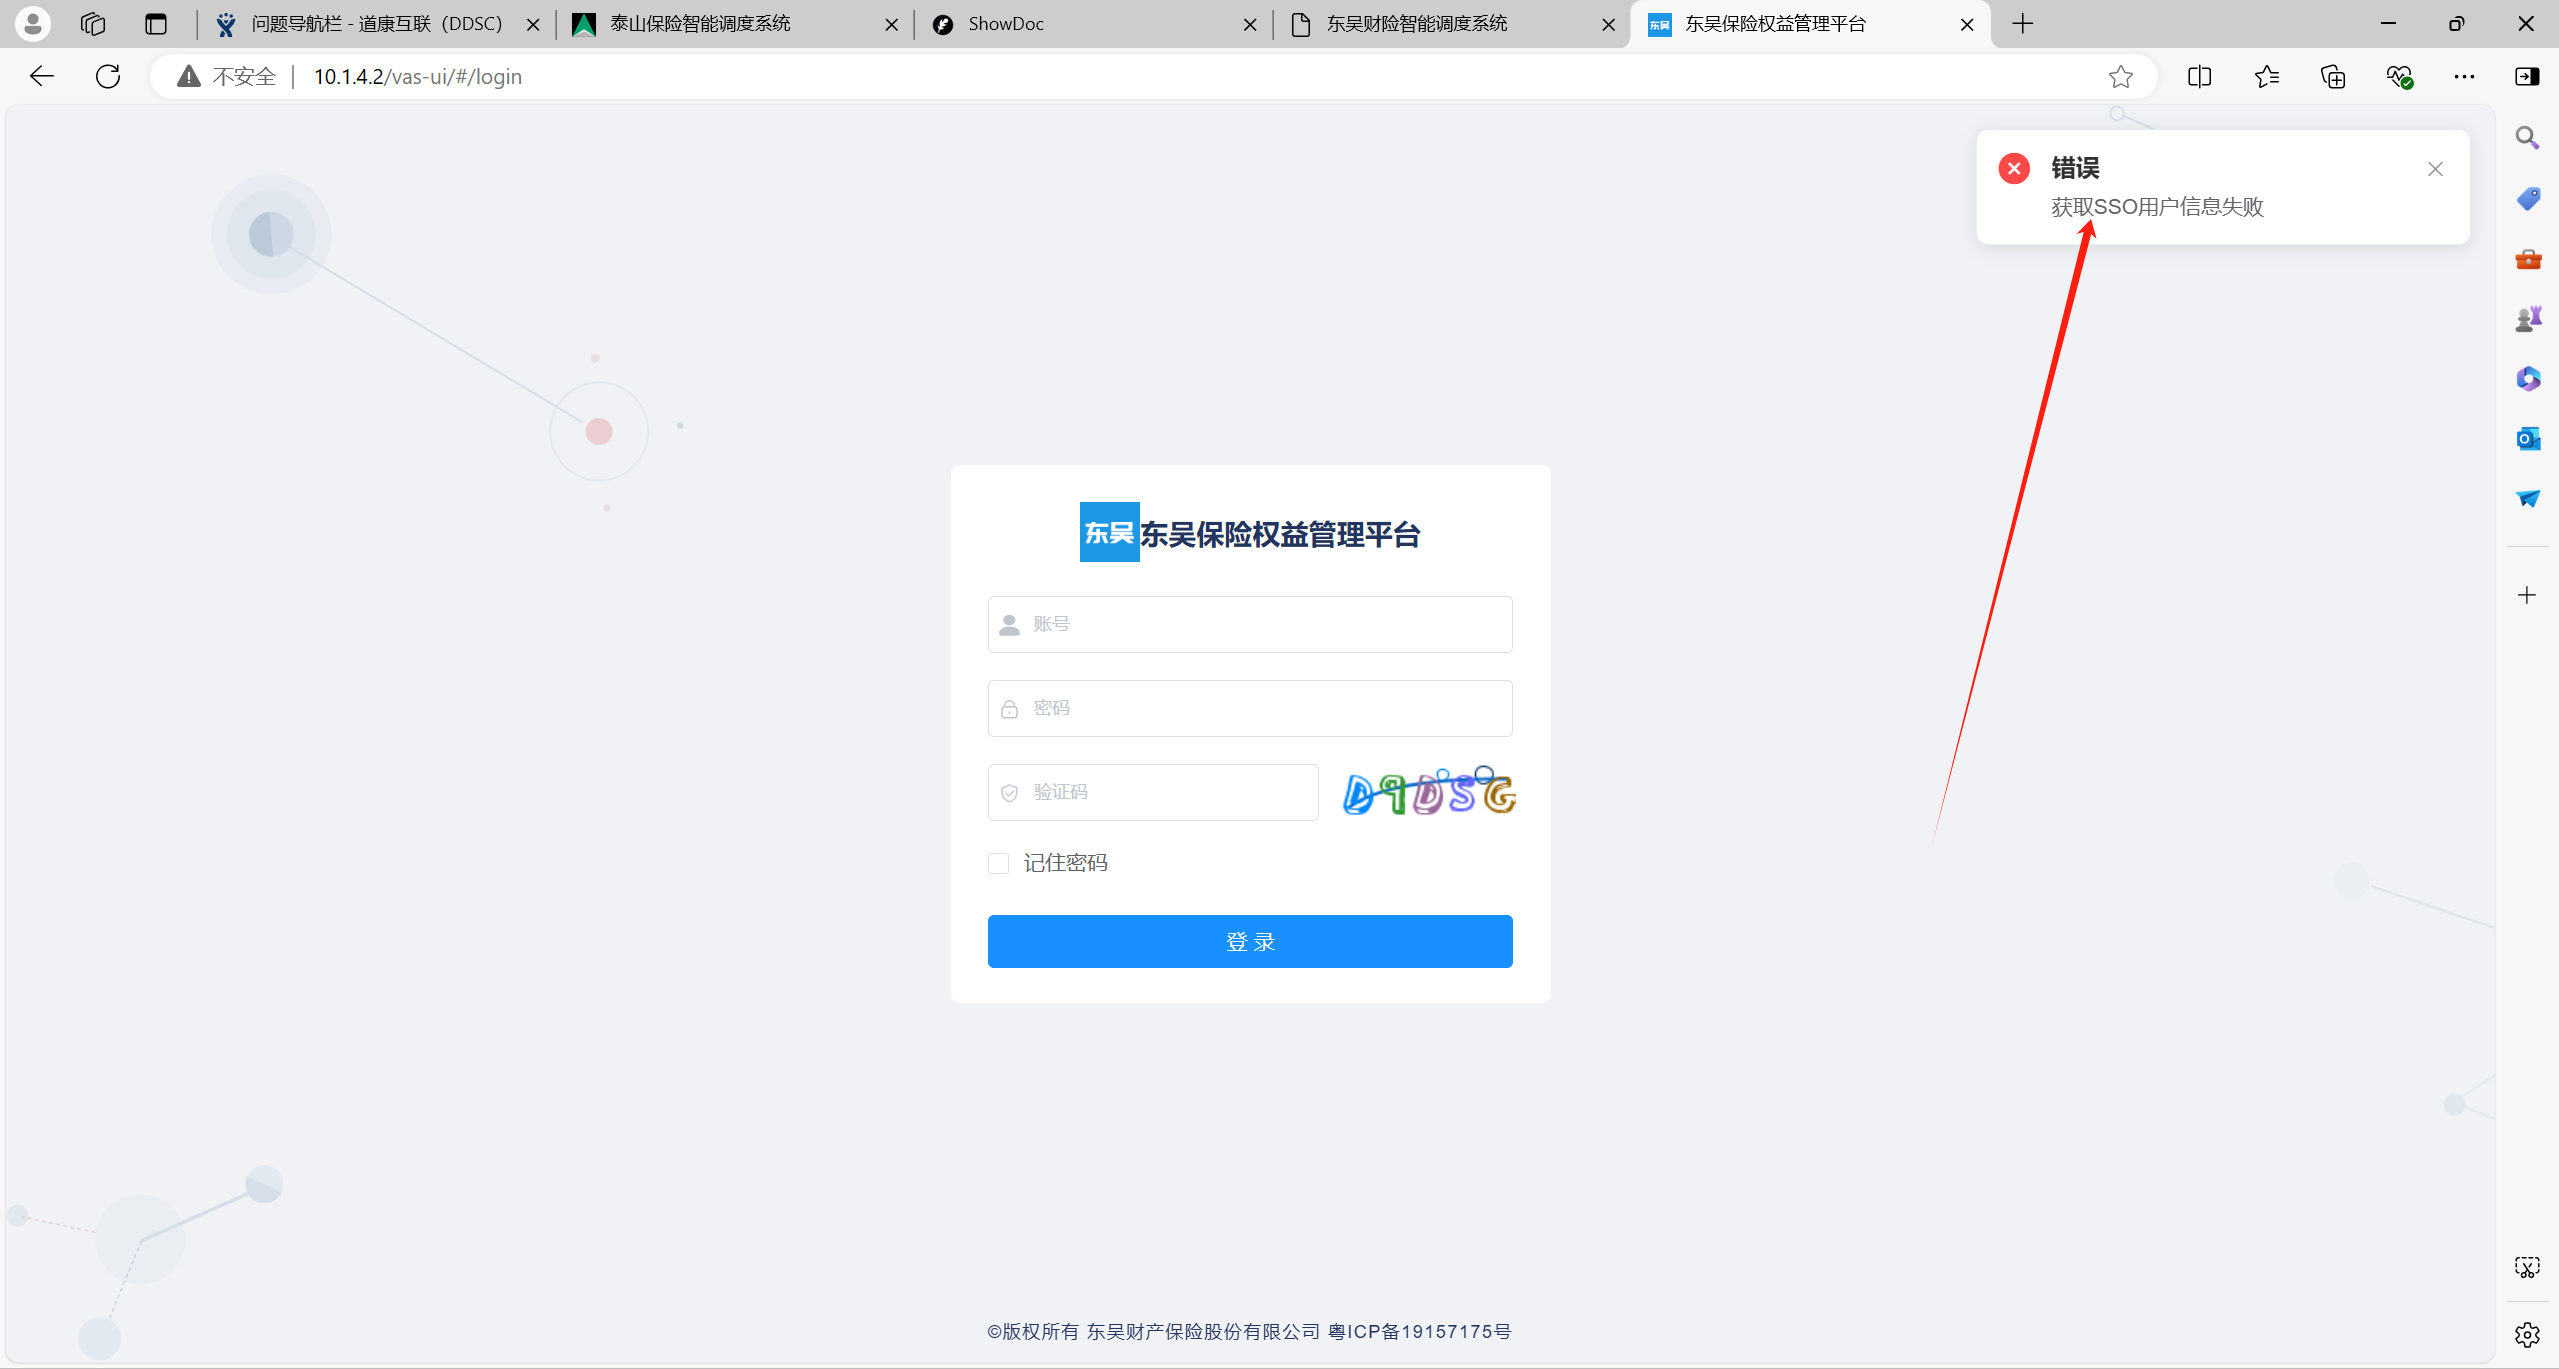Open the sidebar paper plane Drop icon
This screenshot has width=2559, height=1369.
pyautogui.click(x=2527, y=498)
